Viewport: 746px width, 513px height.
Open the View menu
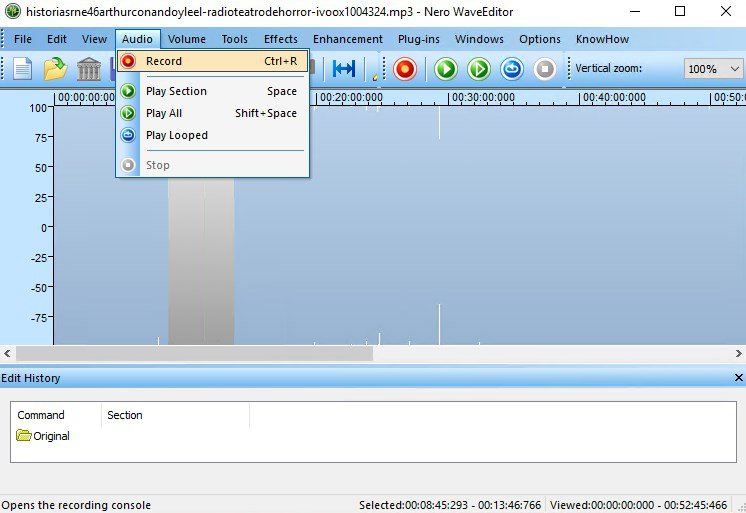[x=94, y=39]
